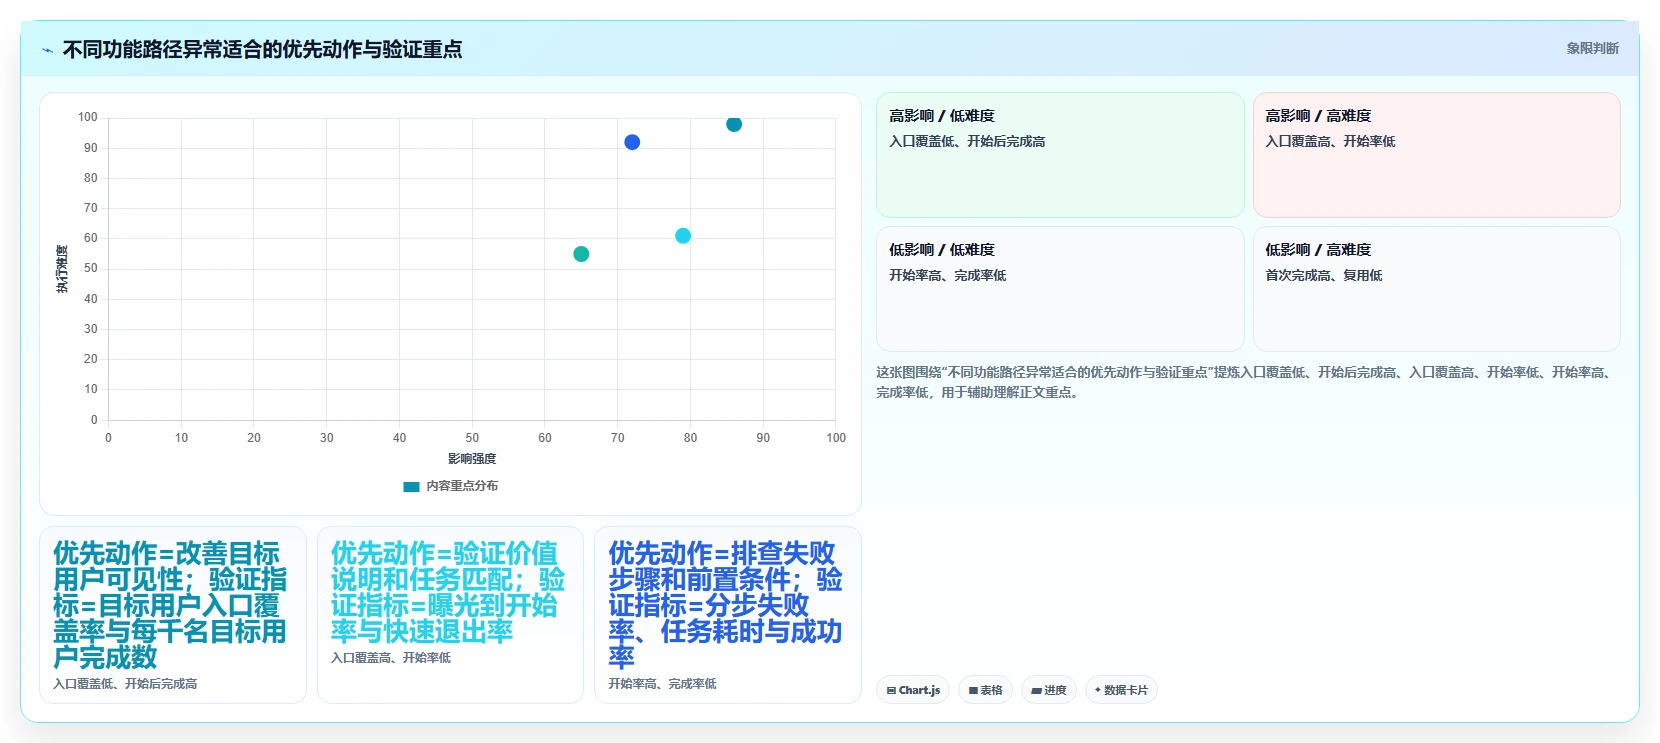Image resolution: width=1660 pixels, height=743 pixels.
Task: Toggle the 内容重点分布 legend entry
Action: point(451,486)
